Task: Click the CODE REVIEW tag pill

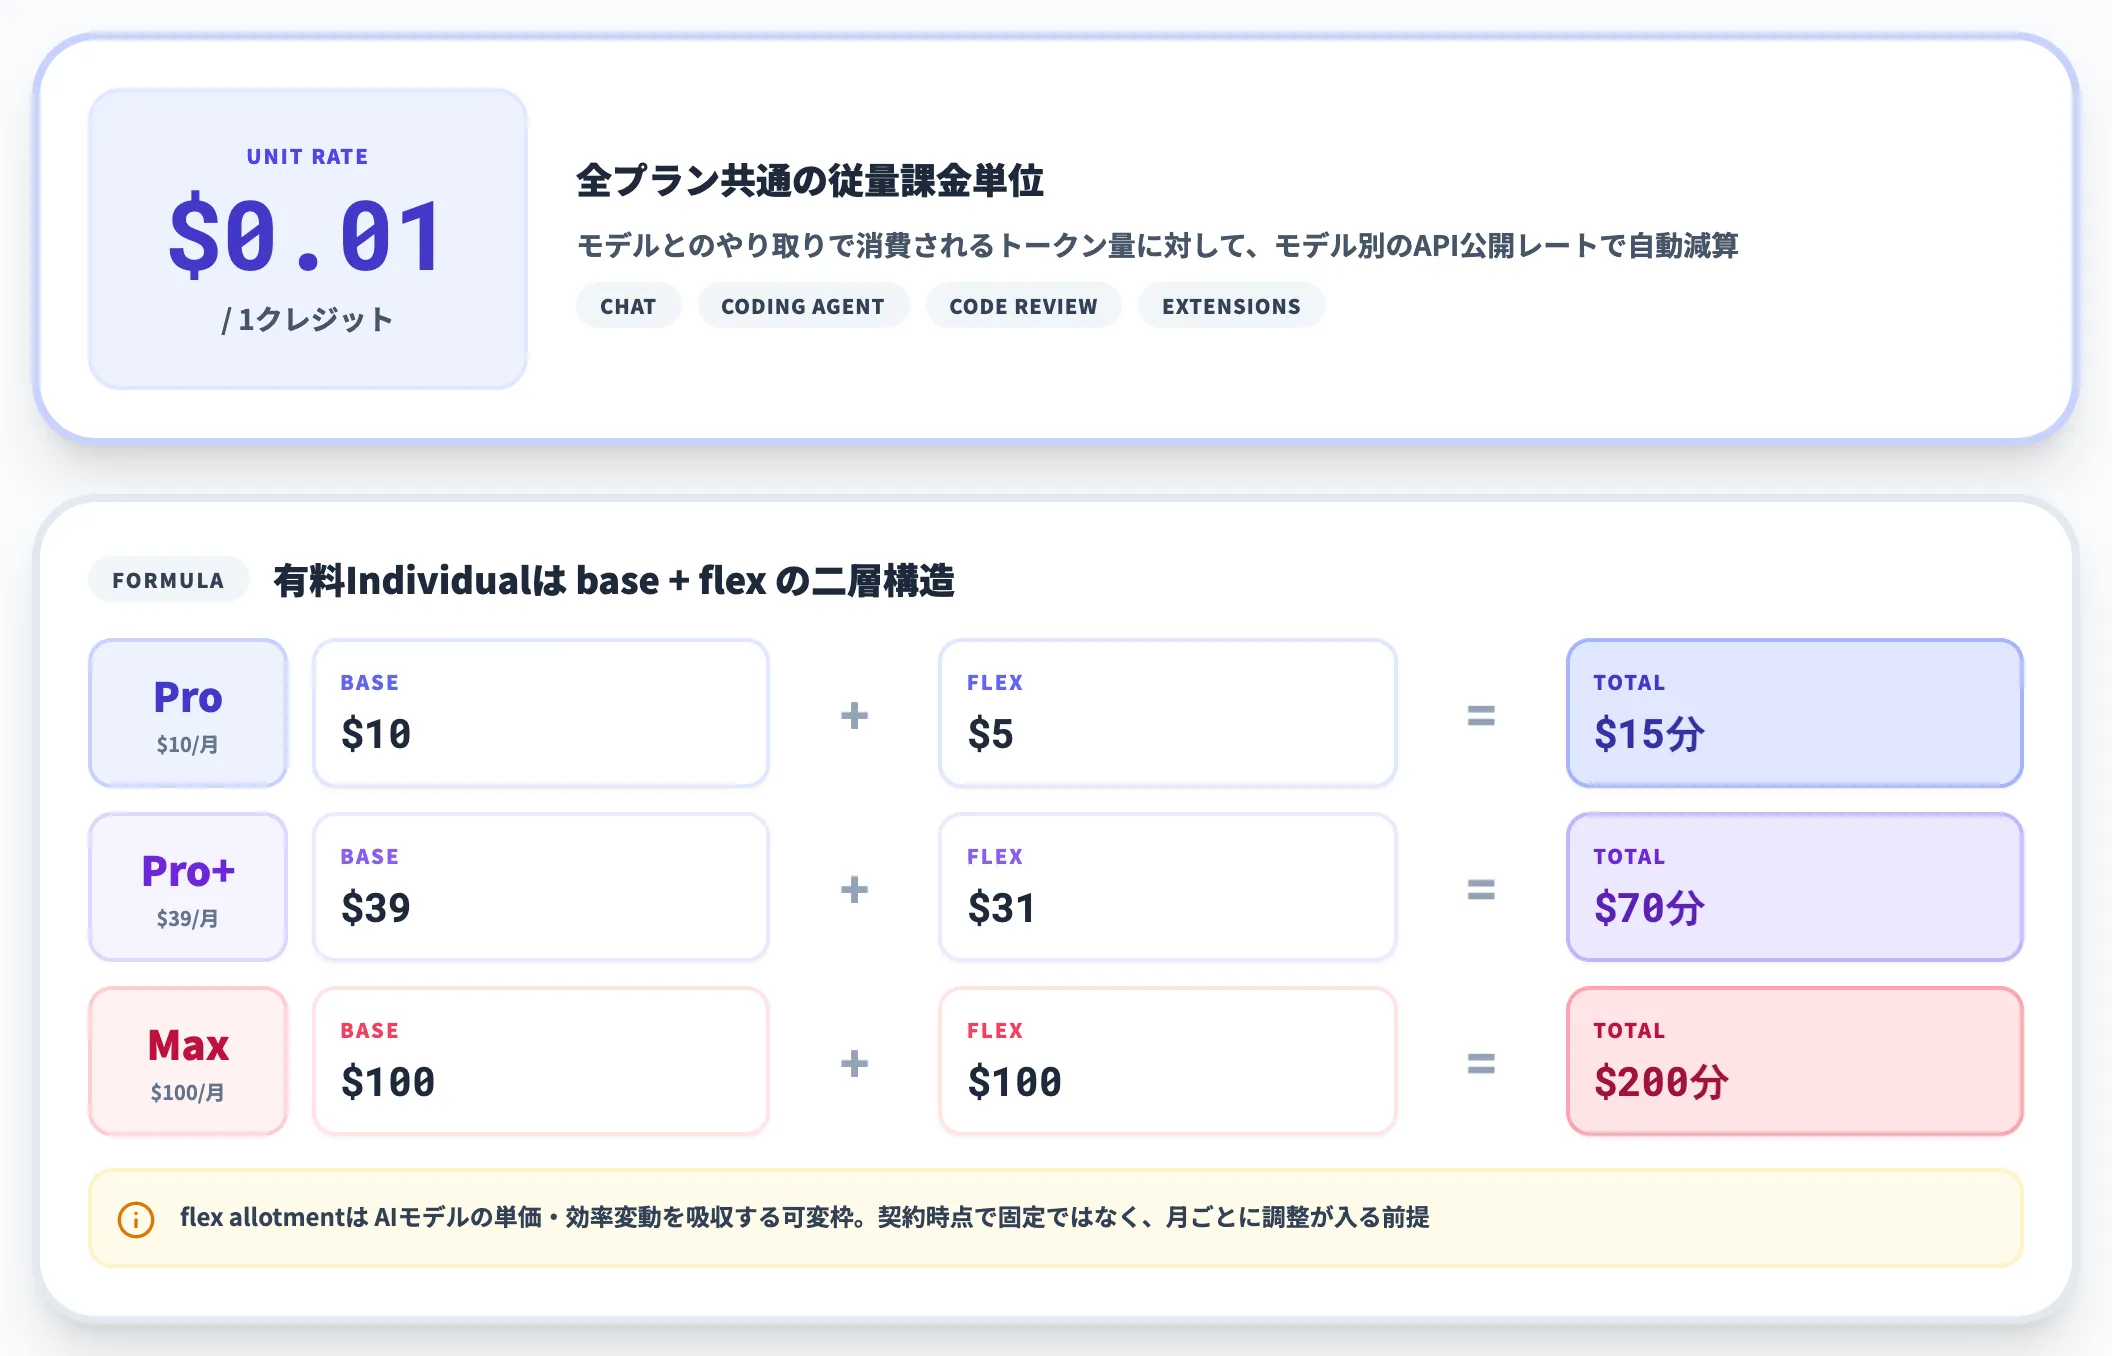Action: pyautogui.click(x=1023, y=306)
